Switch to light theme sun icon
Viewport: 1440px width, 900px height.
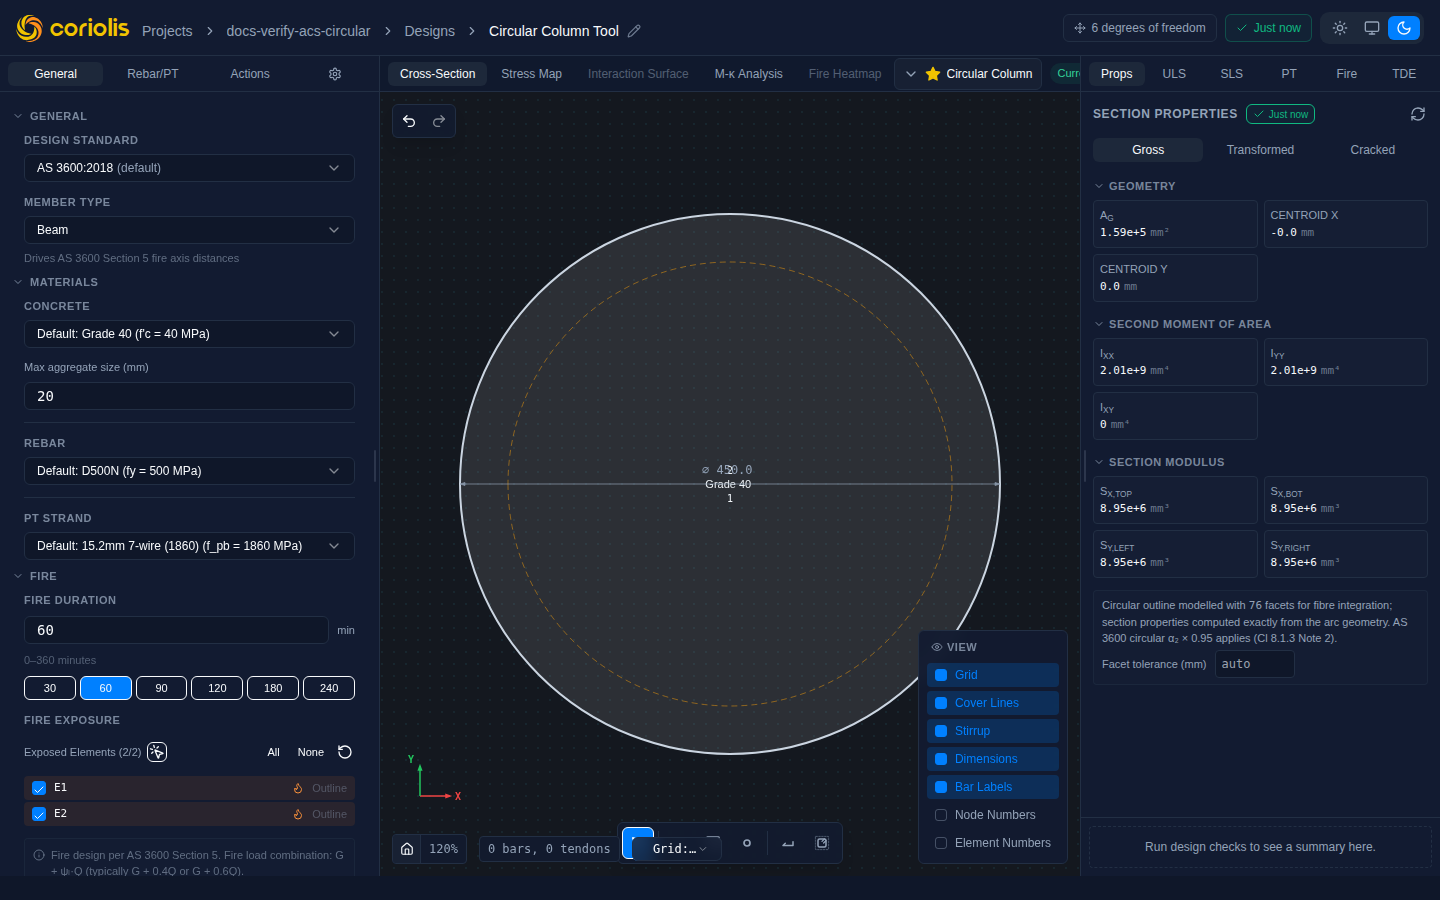[1340, 28]
